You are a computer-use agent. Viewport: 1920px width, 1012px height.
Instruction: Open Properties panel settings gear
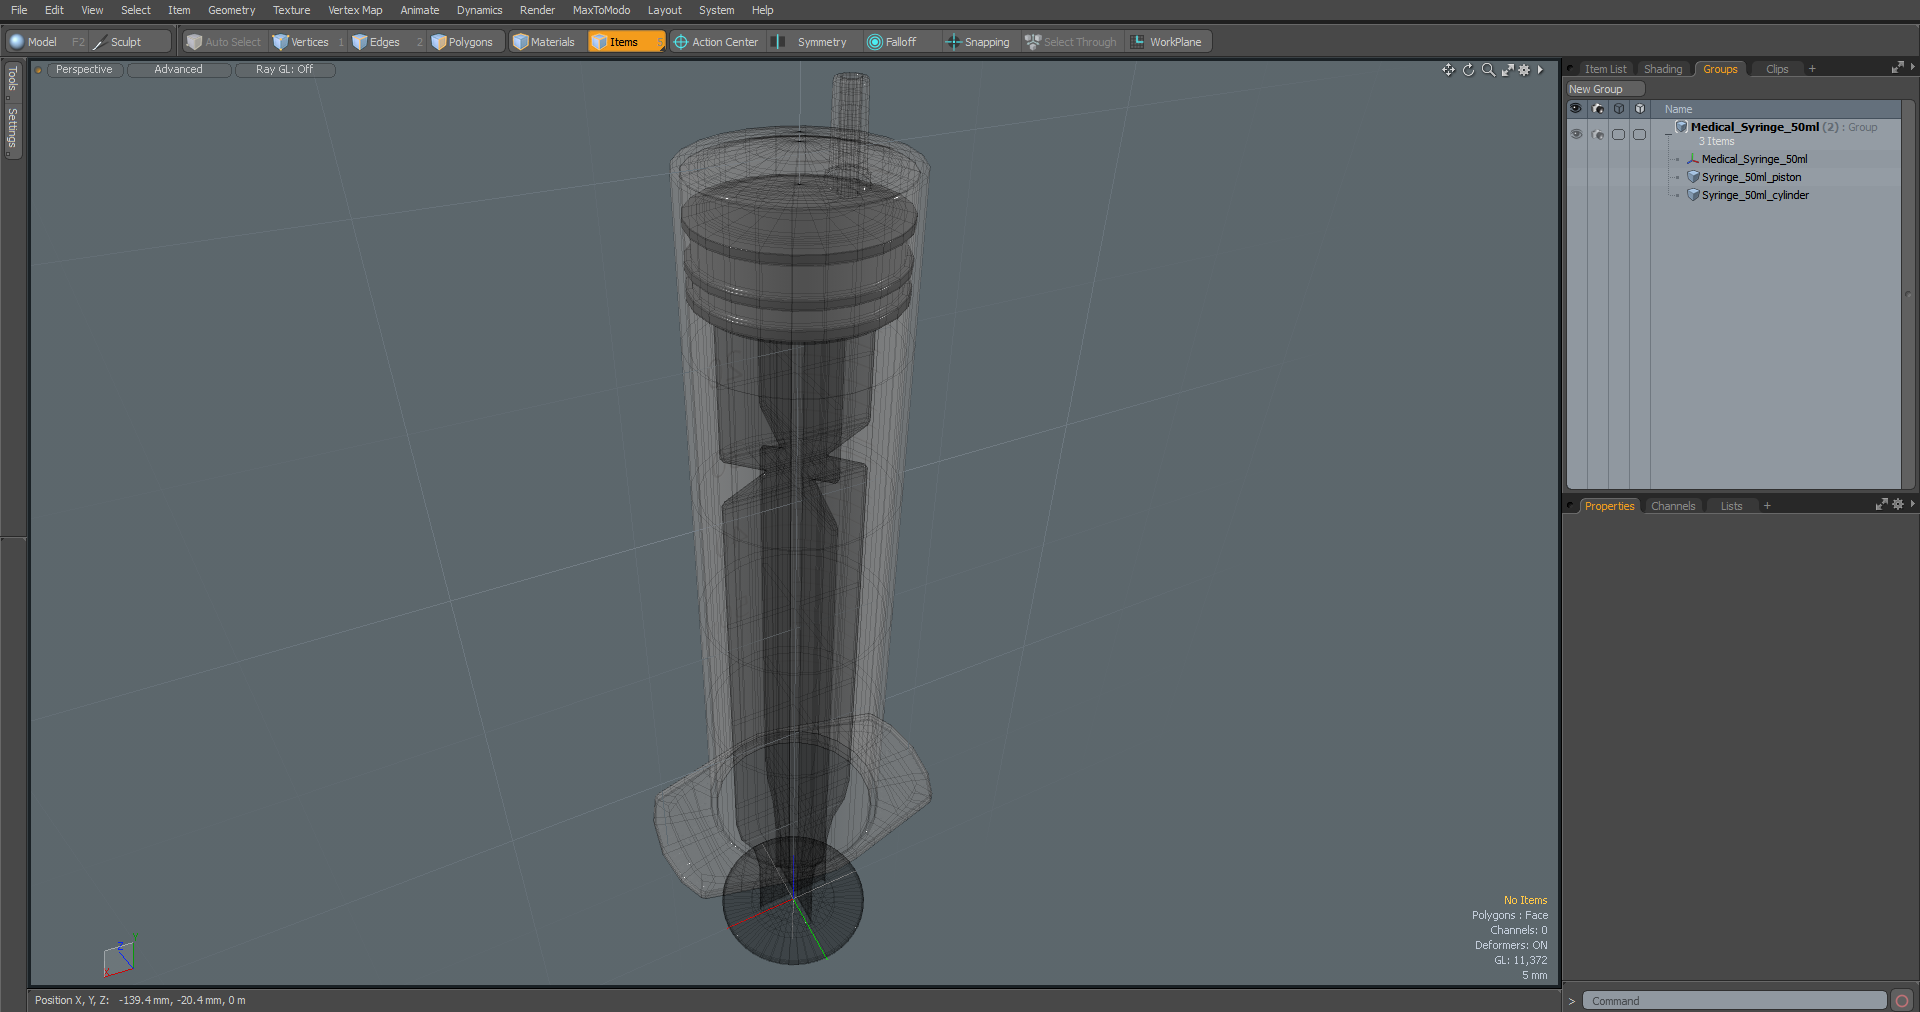1898,505
